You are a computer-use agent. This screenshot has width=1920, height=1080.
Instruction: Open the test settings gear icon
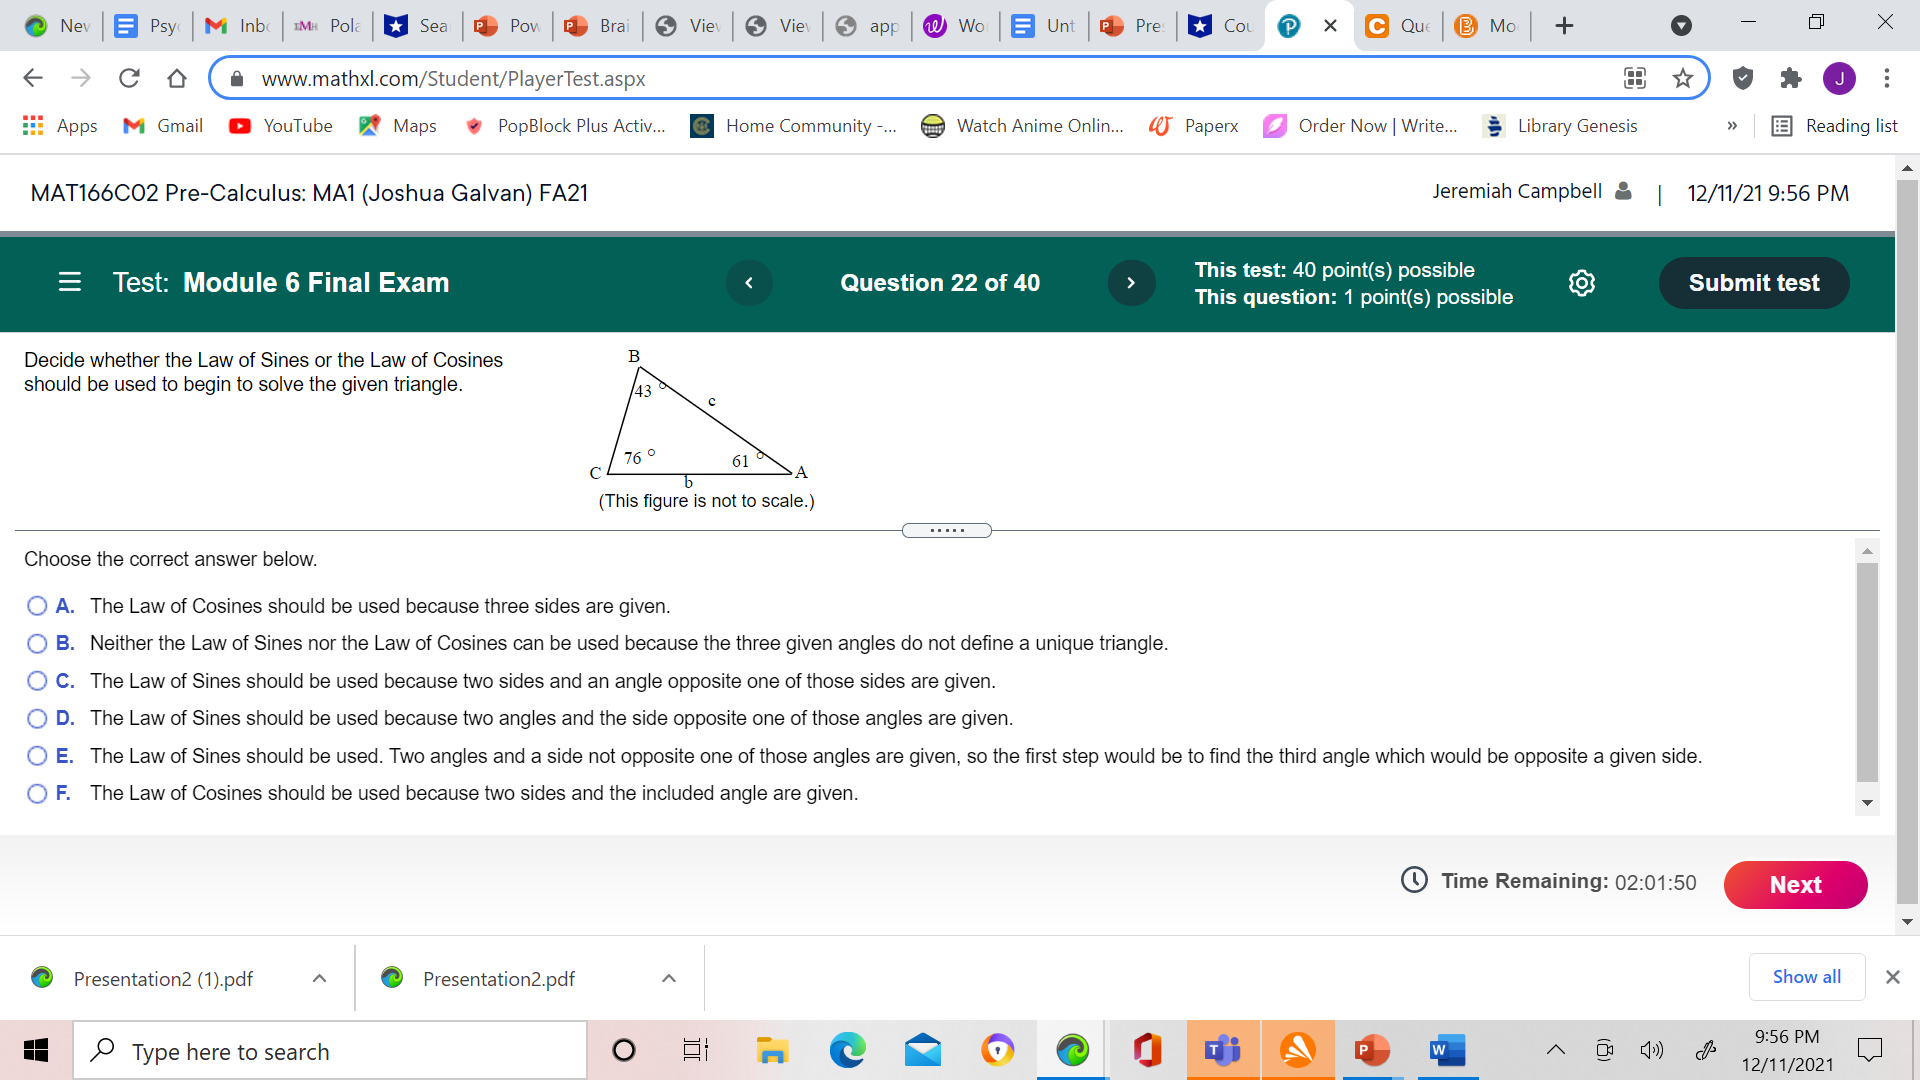(x=1581, y=283)
